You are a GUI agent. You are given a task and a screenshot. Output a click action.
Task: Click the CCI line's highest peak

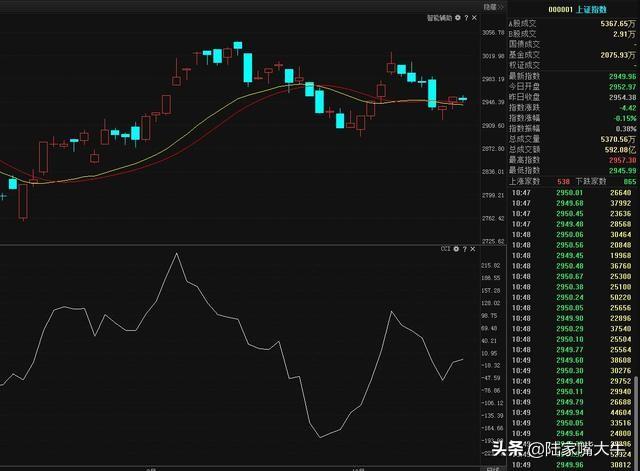(176, 254)
